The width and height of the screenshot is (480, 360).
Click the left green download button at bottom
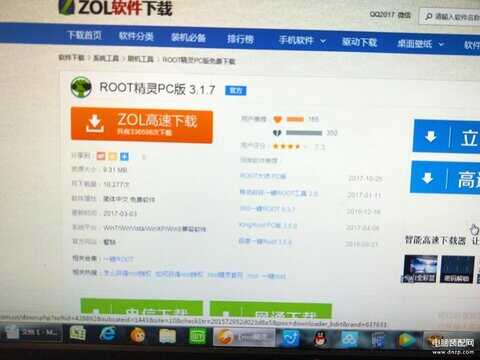[x=142, y=308]
